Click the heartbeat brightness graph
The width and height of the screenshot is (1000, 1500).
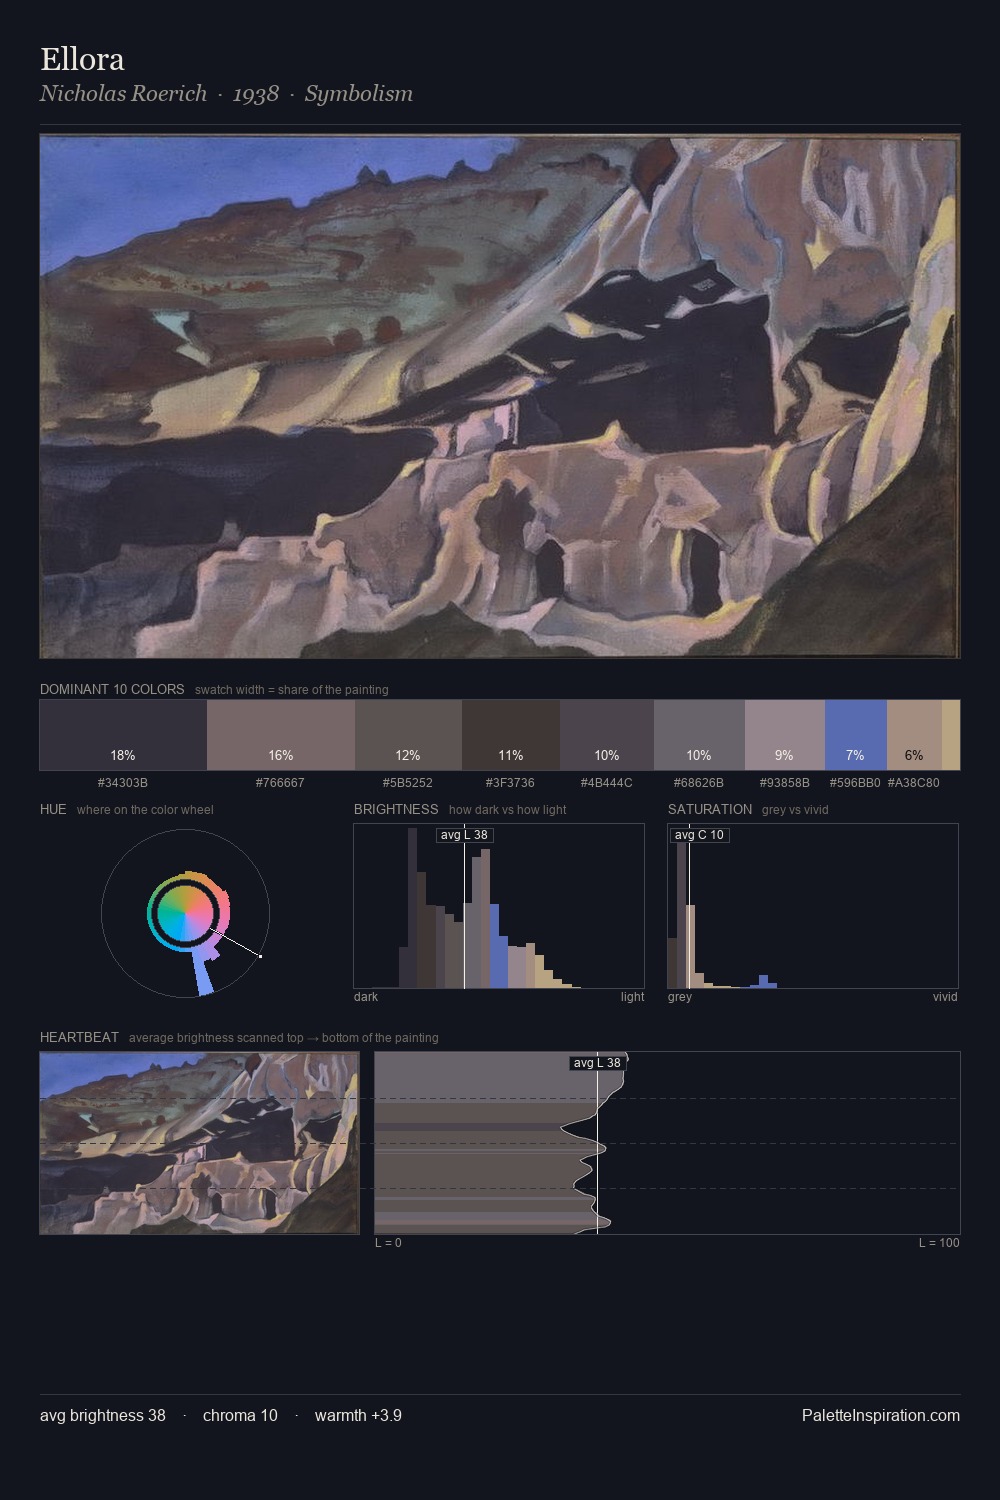tap(667, 1143)
